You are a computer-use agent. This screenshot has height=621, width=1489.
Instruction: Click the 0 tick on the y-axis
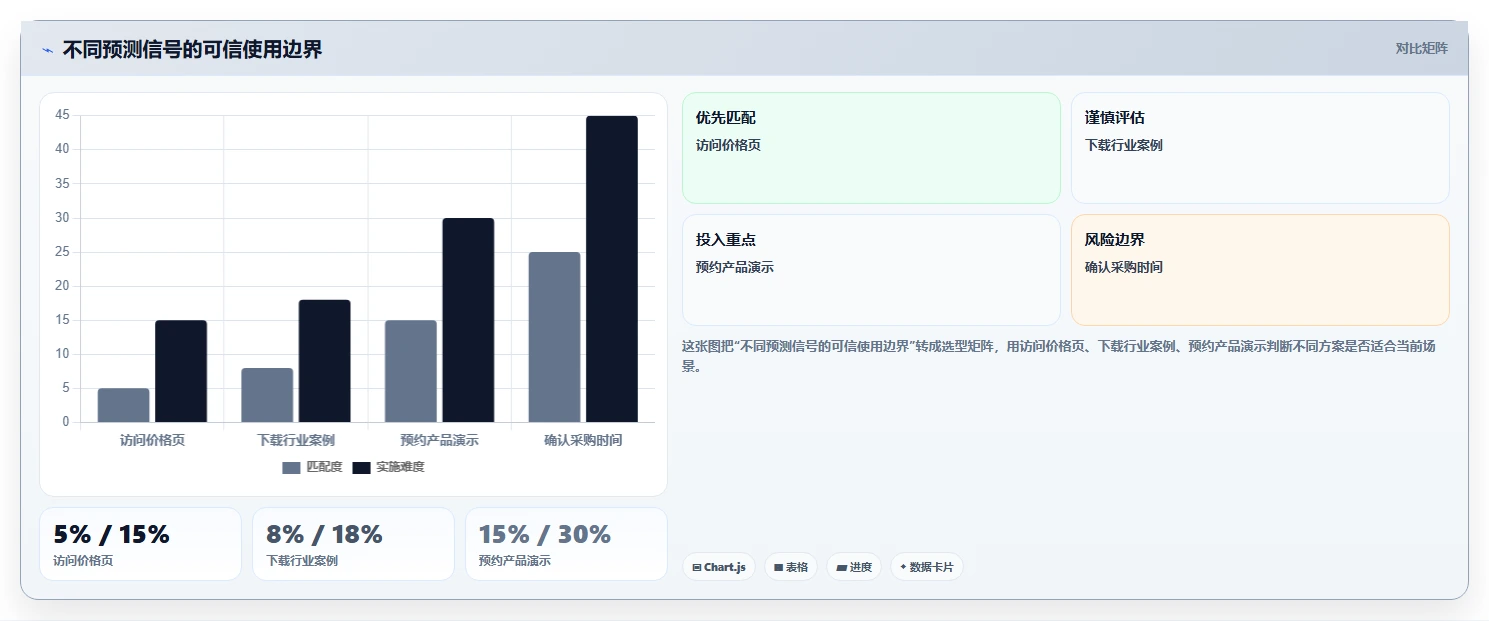(x=66, y=422)
